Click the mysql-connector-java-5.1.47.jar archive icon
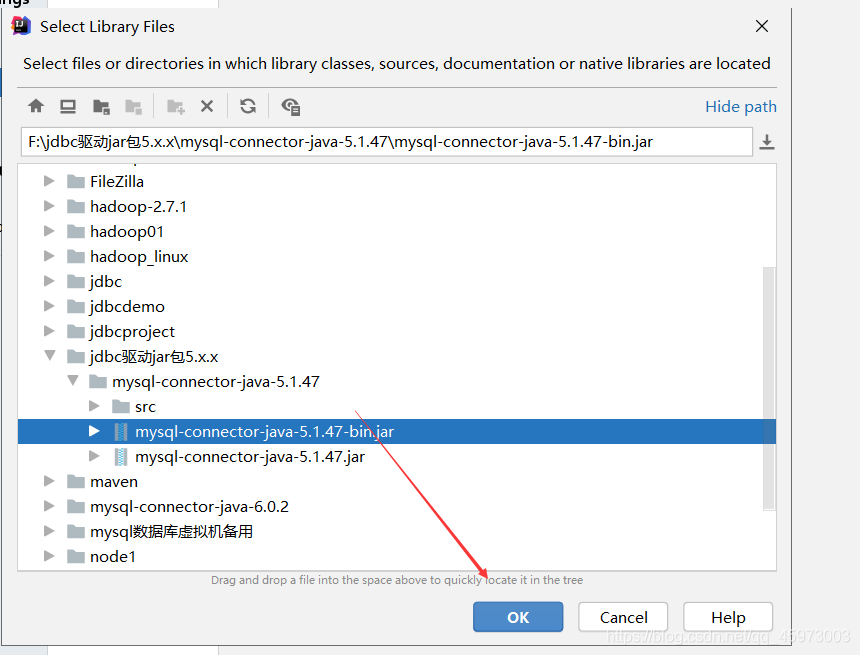Screen dimensions: 860x655 click(121, 456)
